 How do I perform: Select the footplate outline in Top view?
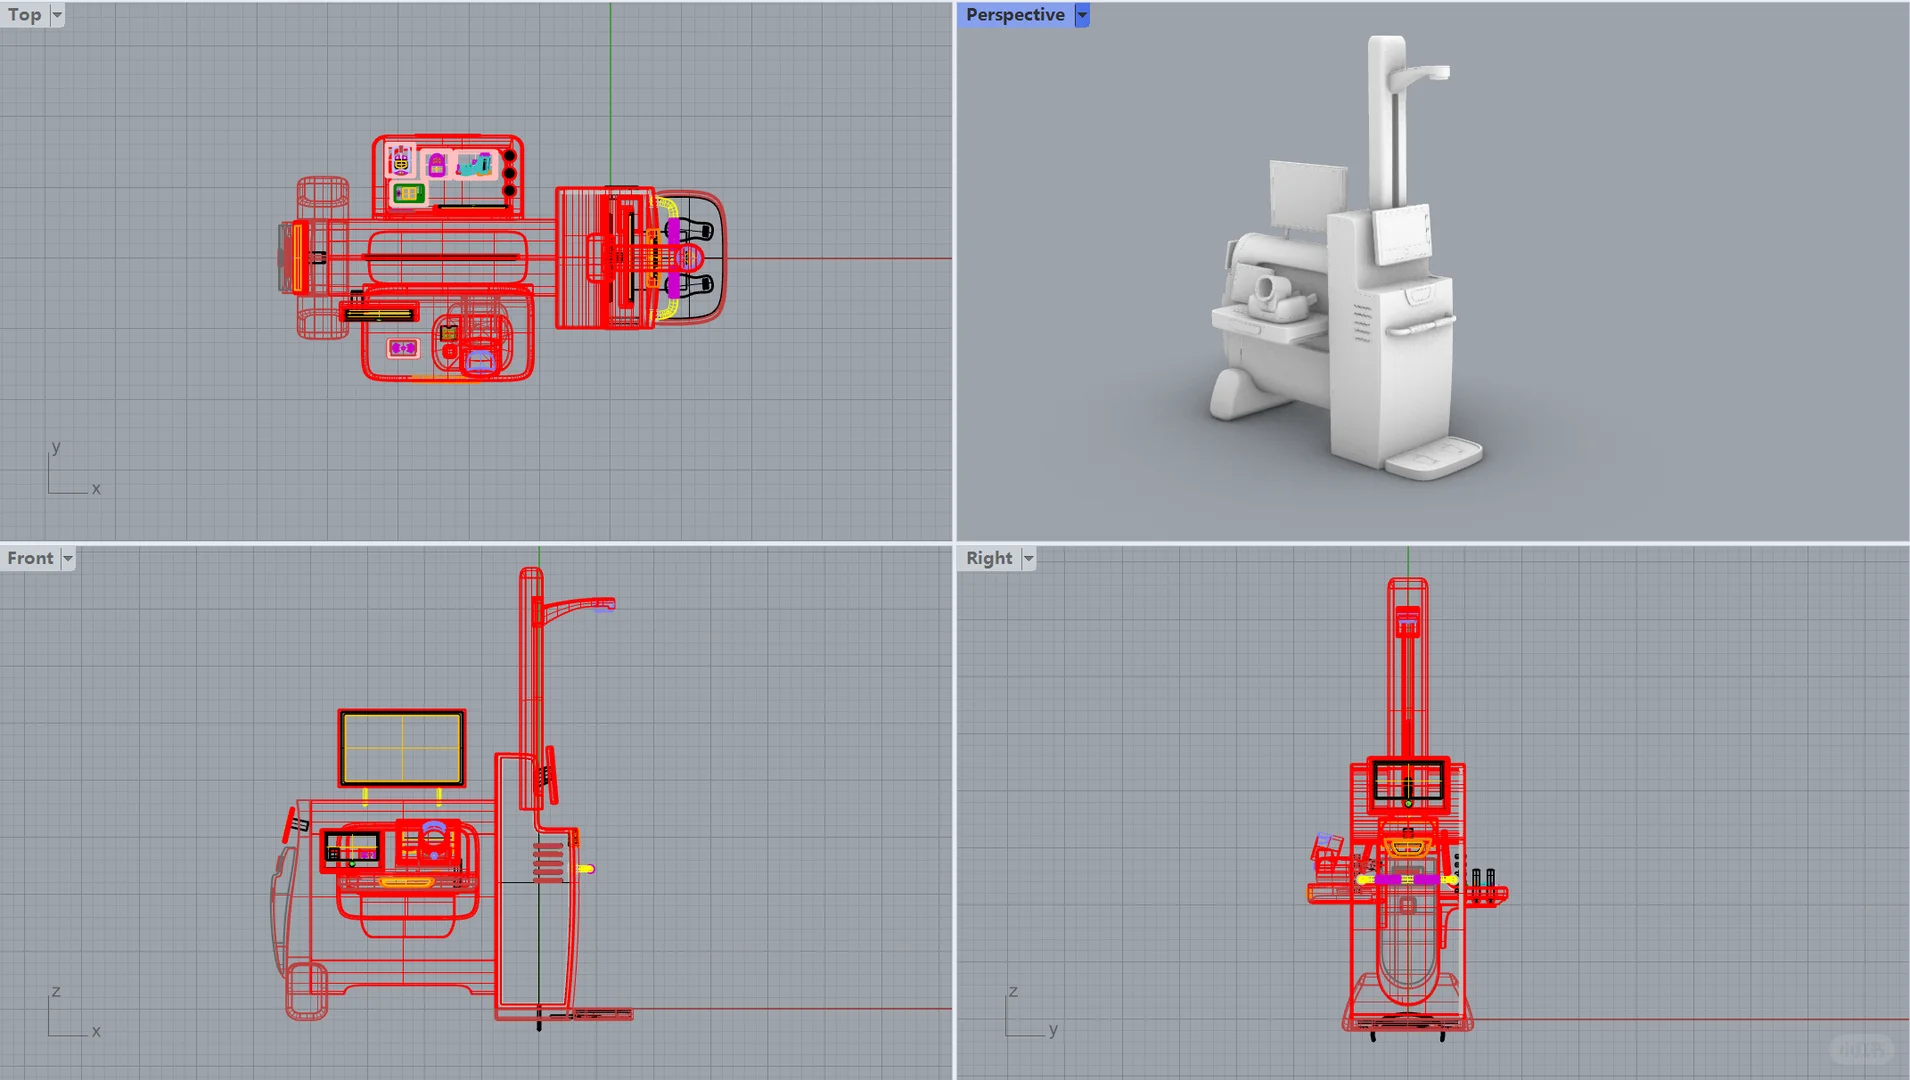click(689, 258)
